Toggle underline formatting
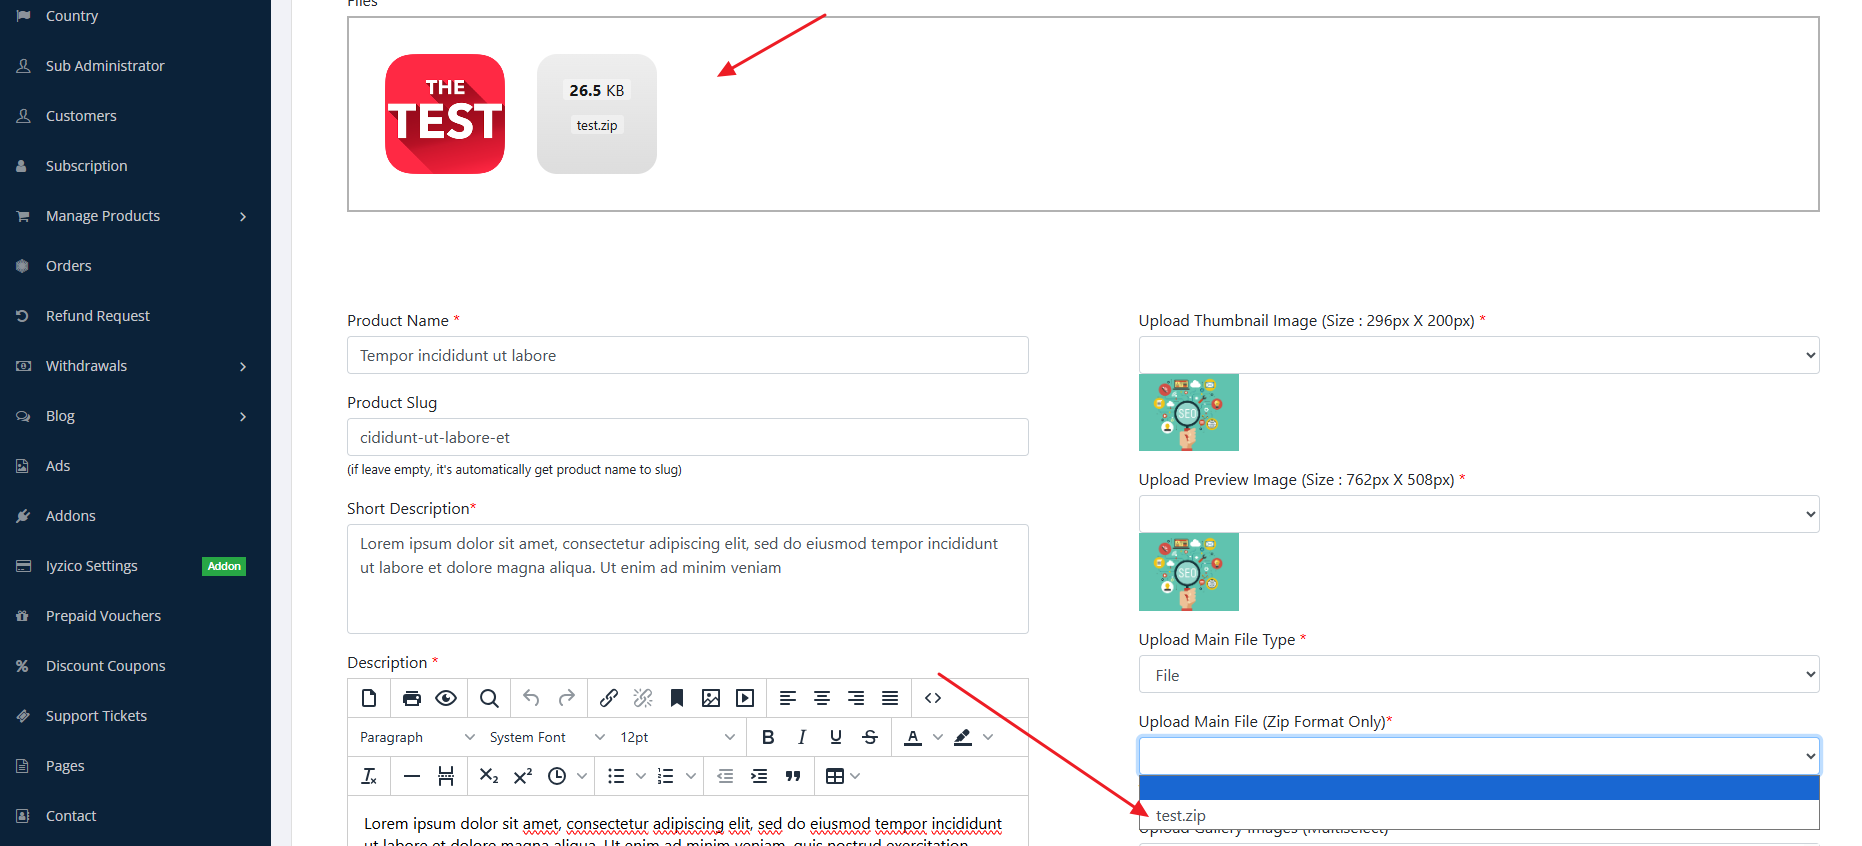The width and height of the screenshot is (1862, 846). (836, 737)
